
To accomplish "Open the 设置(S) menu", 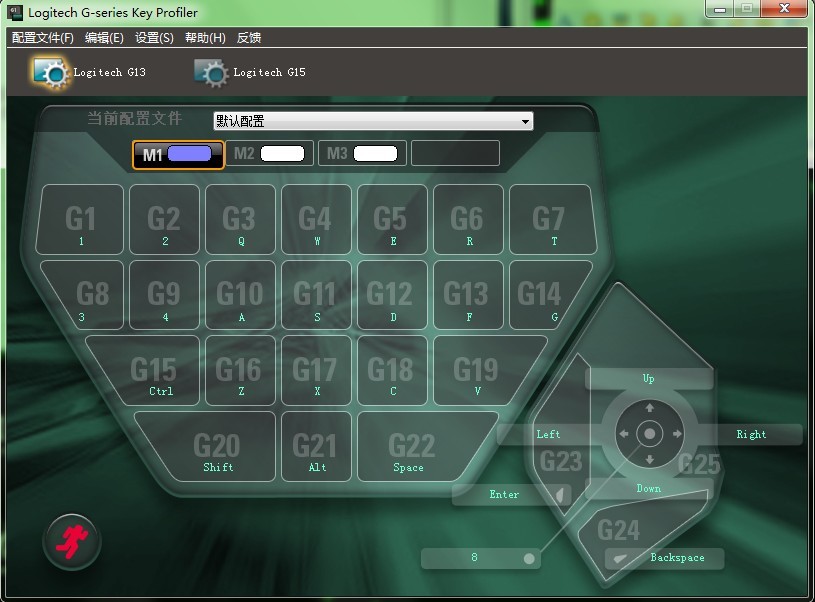I will click(x=154, y=38).
